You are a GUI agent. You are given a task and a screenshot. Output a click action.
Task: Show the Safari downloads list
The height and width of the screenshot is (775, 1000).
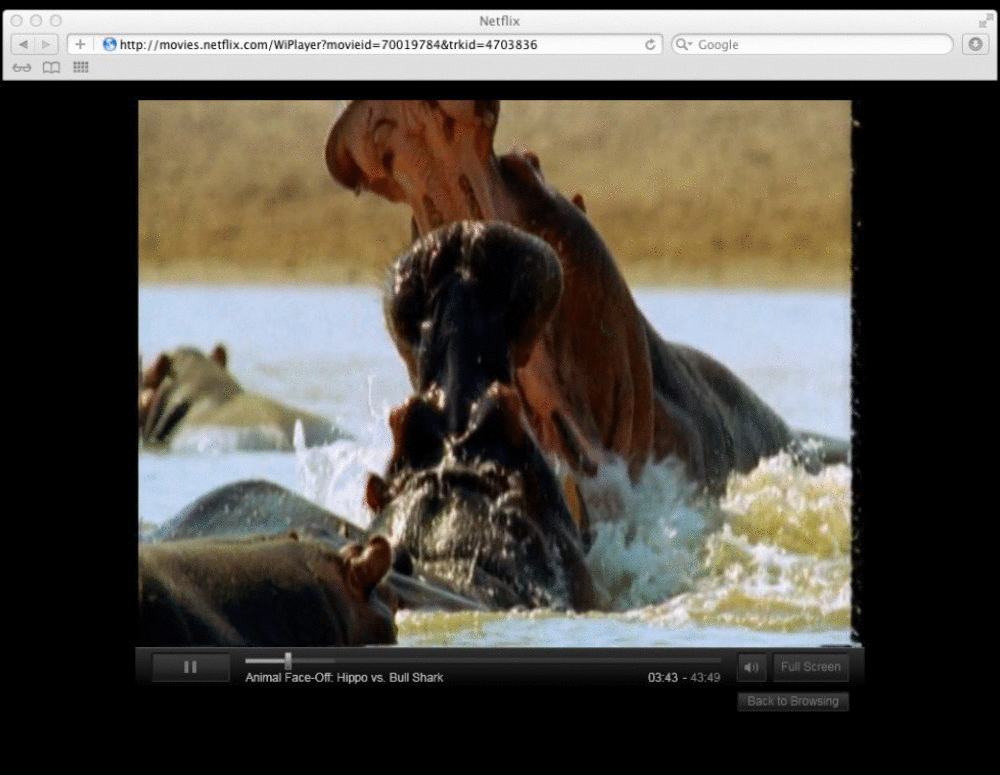[975, 44]
